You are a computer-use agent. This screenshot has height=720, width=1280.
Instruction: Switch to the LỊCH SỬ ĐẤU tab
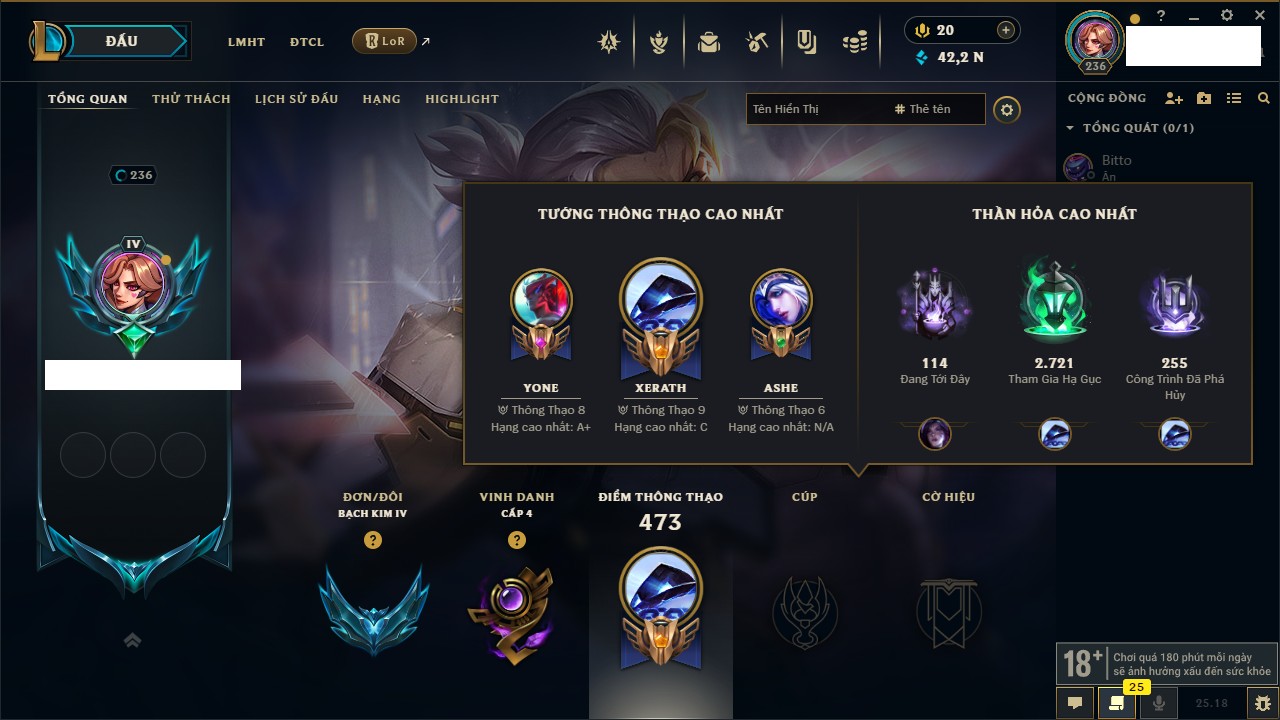pyautogui.click(x=296, y=99)
